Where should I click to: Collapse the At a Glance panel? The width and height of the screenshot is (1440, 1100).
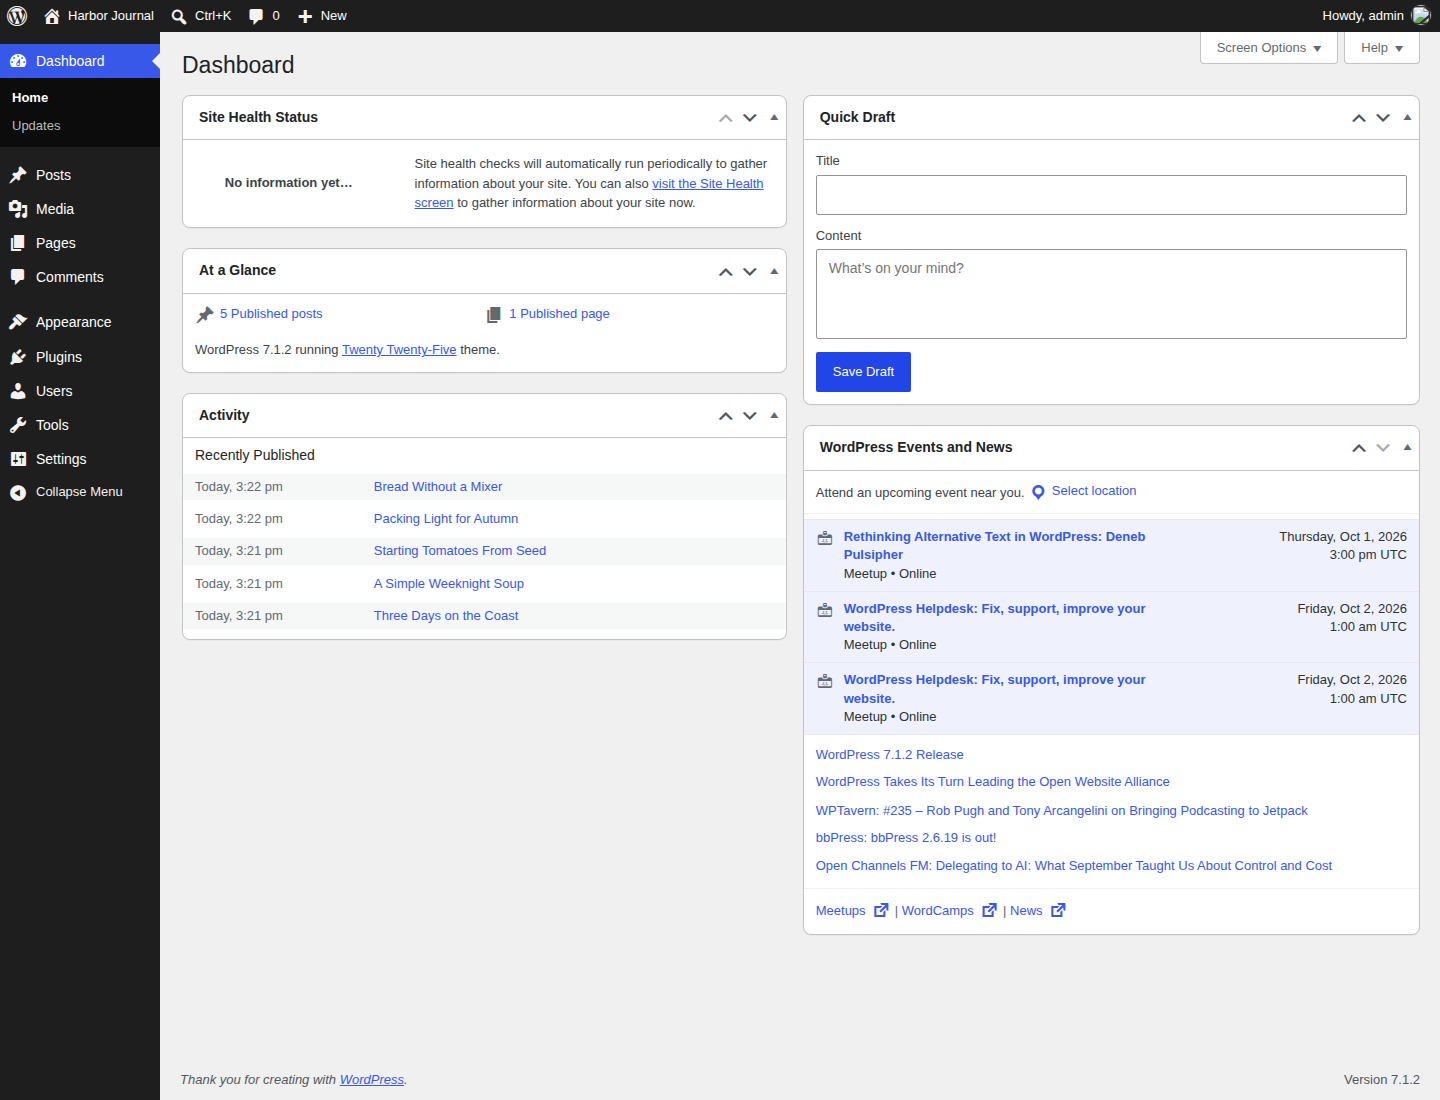774,271
